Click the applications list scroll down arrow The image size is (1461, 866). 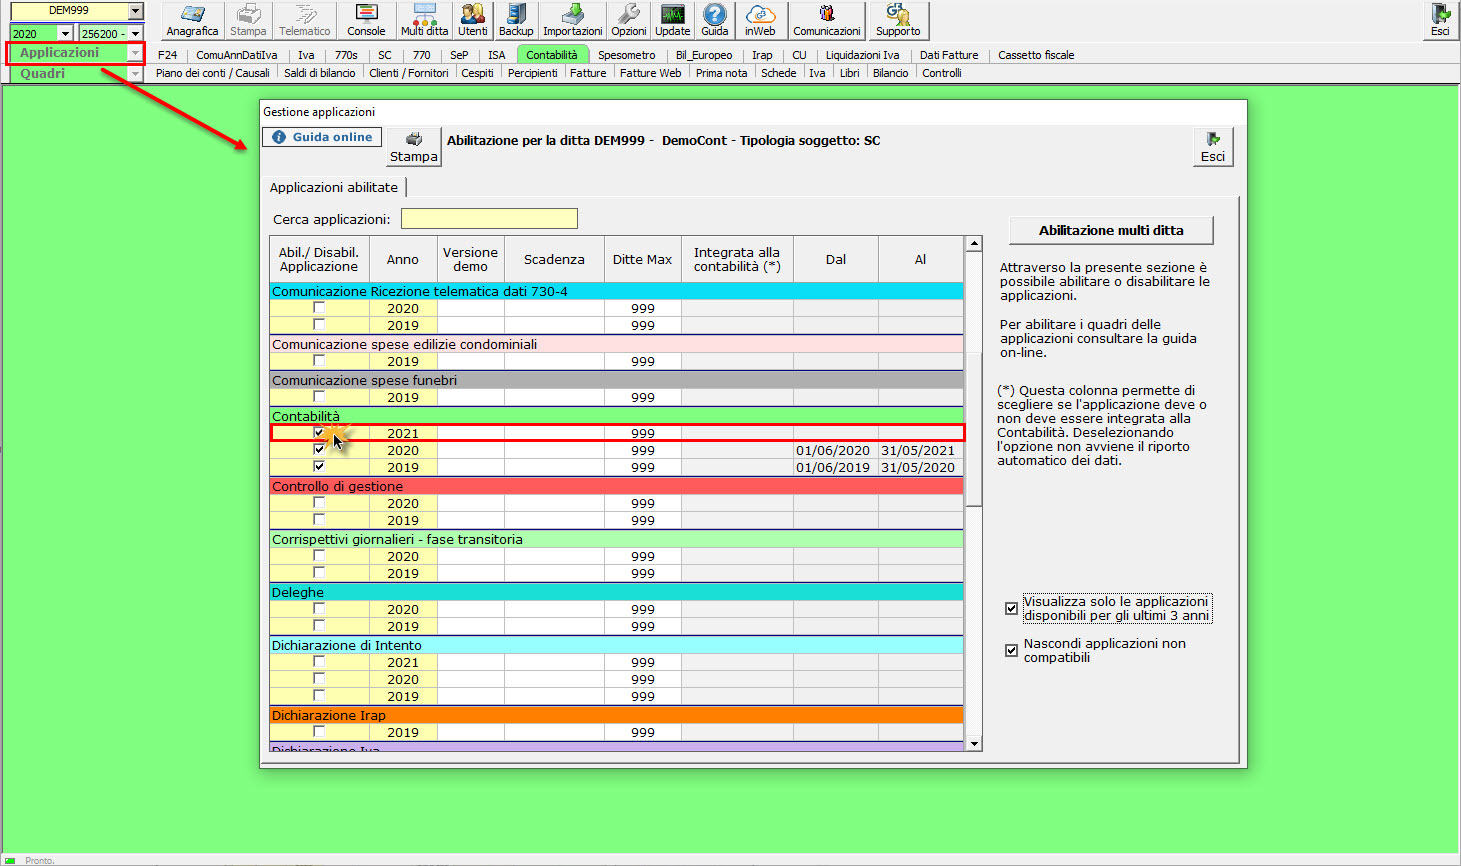pos(974,743)
